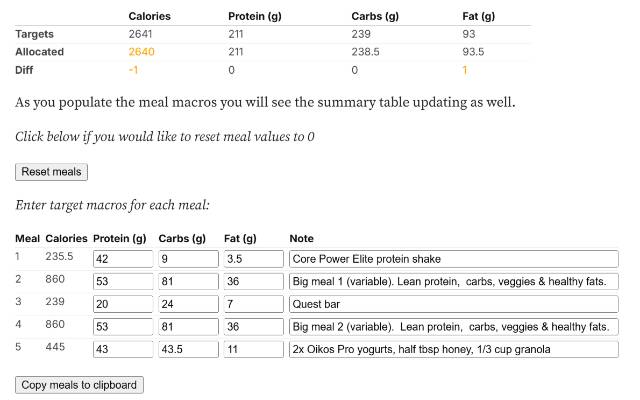The height and width of the screenshot is (400, 640).
Task: Click the meal 5 carbs field
Action: [188, 350]
